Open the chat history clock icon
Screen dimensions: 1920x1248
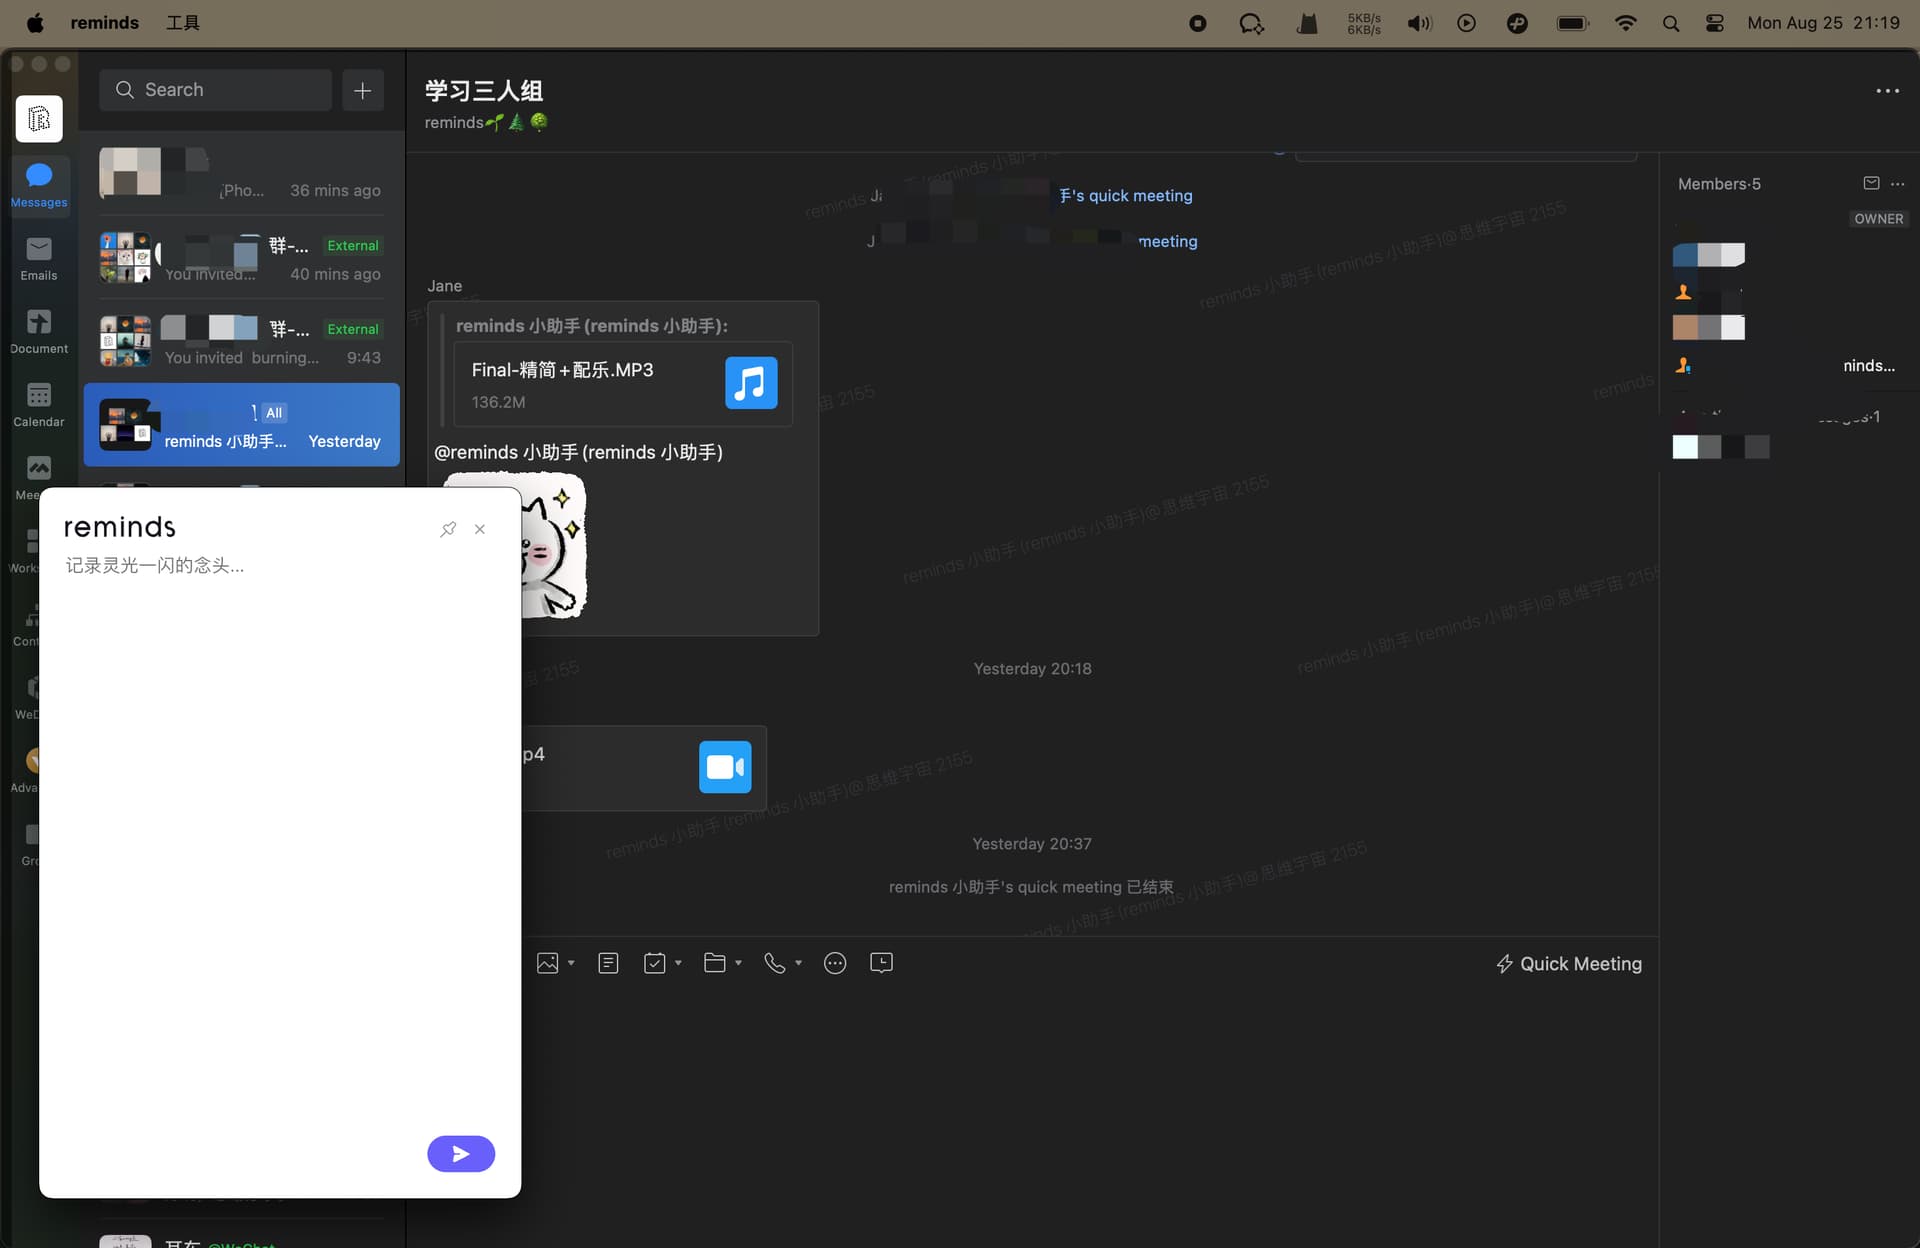point(881,963)
